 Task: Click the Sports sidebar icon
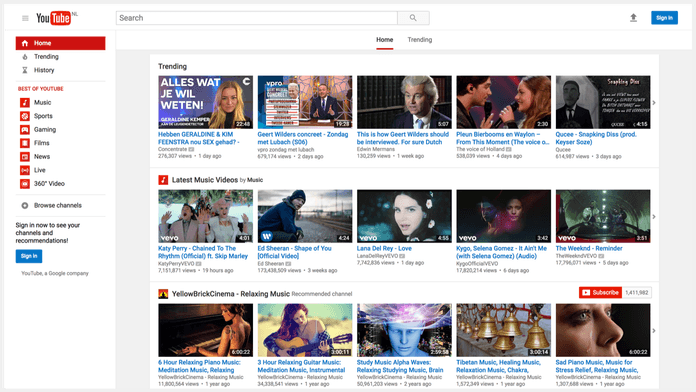click(x=25, y=116)
